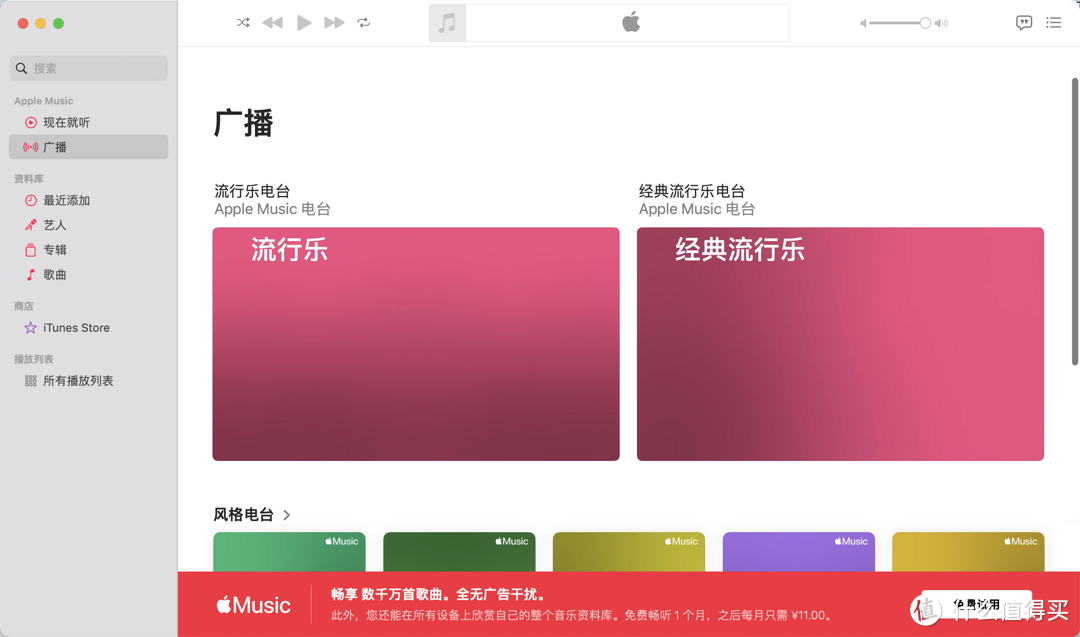Open 专辑 library section

tap(88, 250)
